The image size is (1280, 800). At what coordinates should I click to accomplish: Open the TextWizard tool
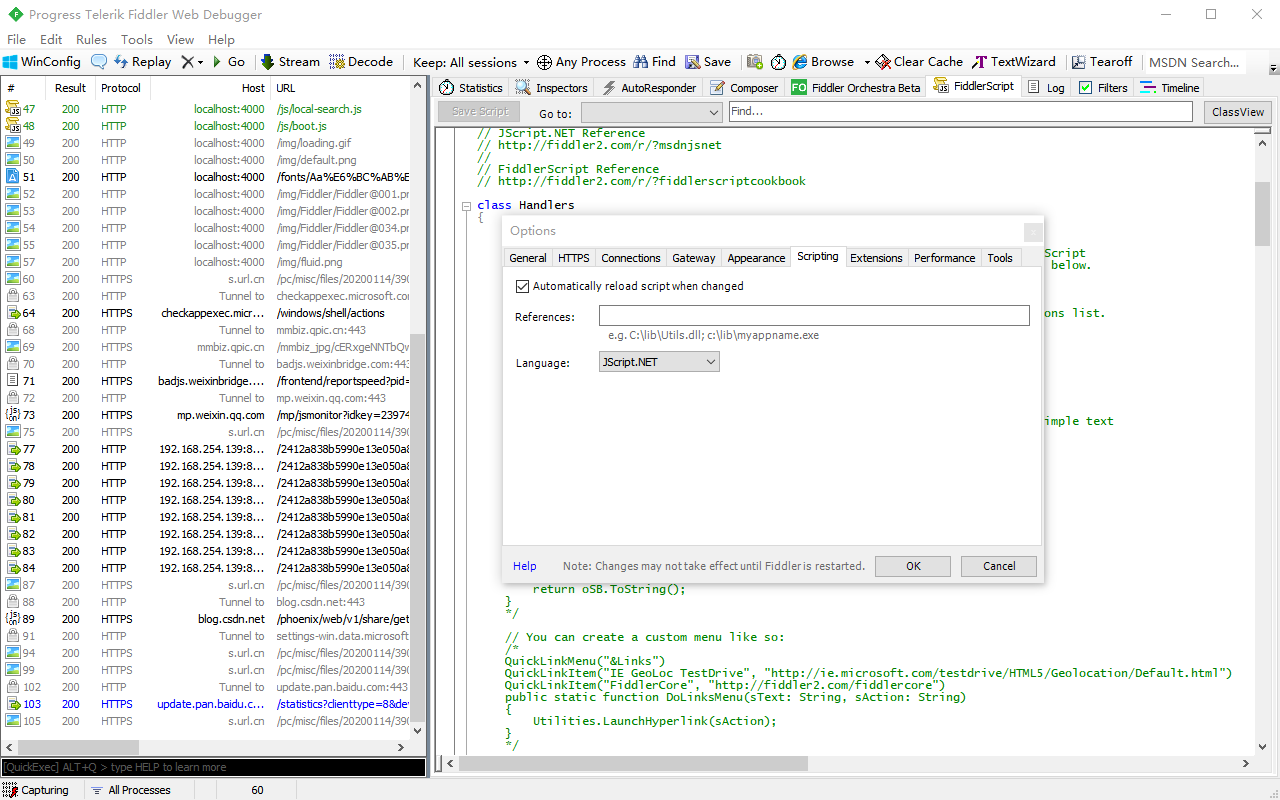point(1014,62)
